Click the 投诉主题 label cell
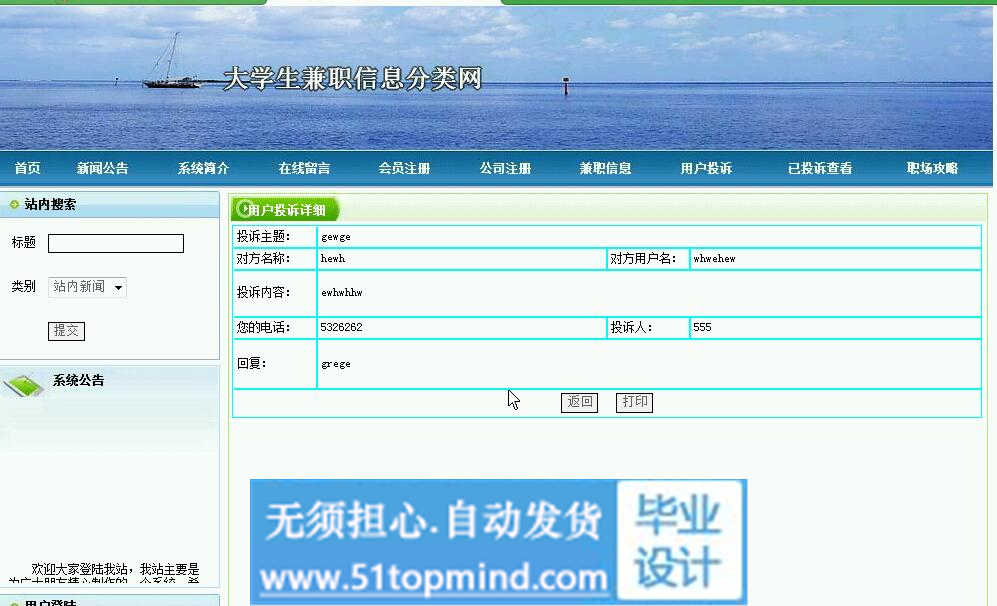This screenshot has width=997, height=606. (275, 237)
